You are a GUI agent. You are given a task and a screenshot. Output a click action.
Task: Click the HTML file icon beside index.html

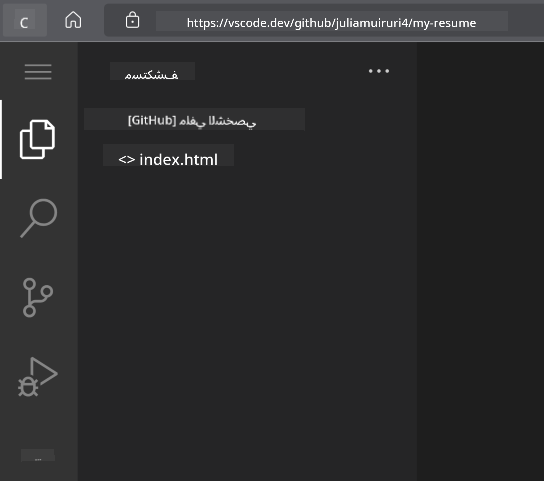[126, 160]
